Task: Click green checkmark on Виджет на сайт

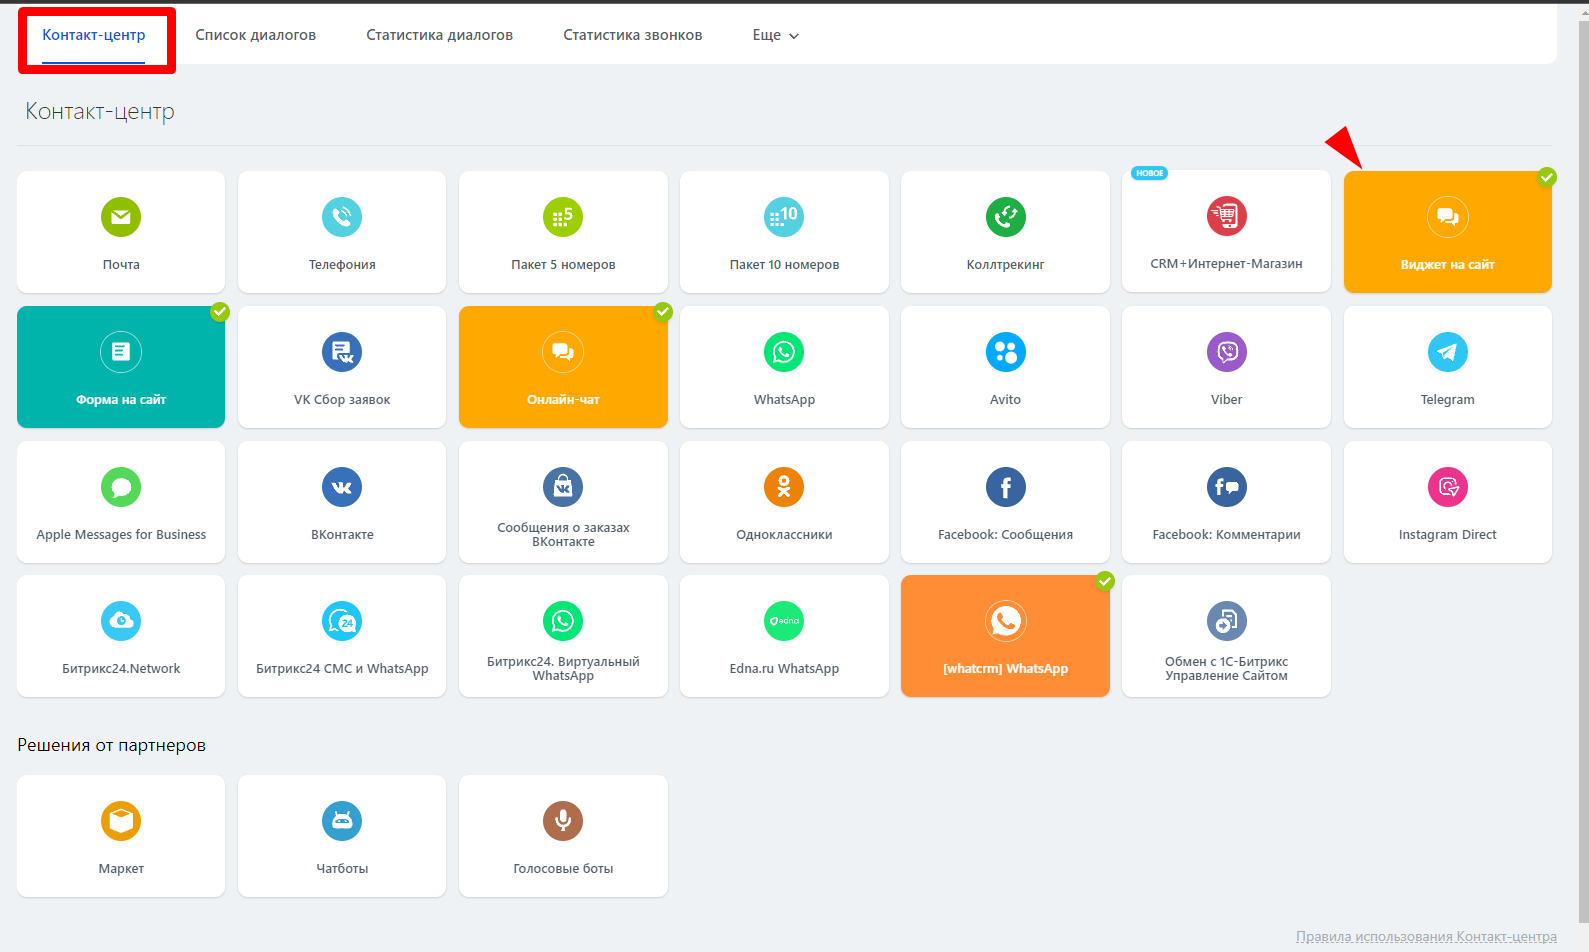Action: point(1547,177)
